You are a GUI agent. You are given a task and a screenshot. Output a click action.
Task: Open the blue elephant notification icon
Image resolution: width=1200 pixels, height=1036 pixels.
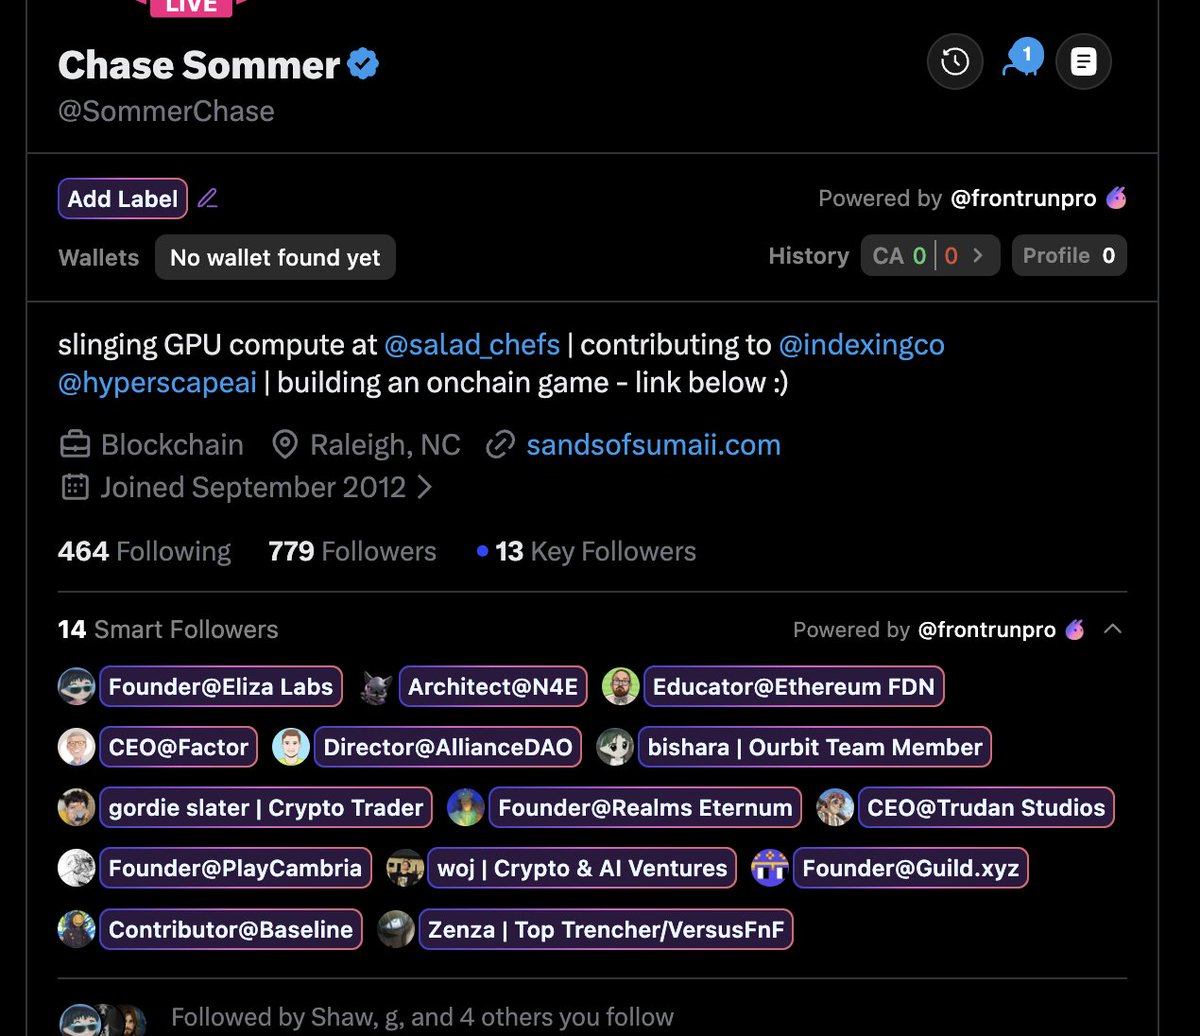tap(1022, 59)
